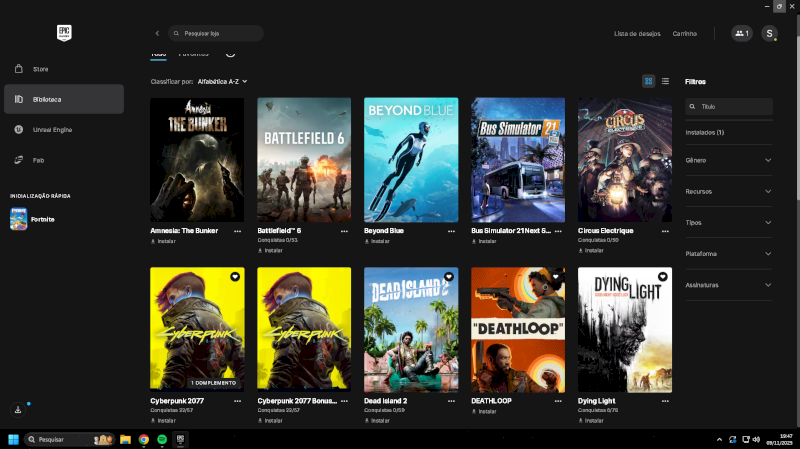This screenshot has width=800, height=449.
Task: Open options menu for Amnesia: The Bunker
Action: 237,231
